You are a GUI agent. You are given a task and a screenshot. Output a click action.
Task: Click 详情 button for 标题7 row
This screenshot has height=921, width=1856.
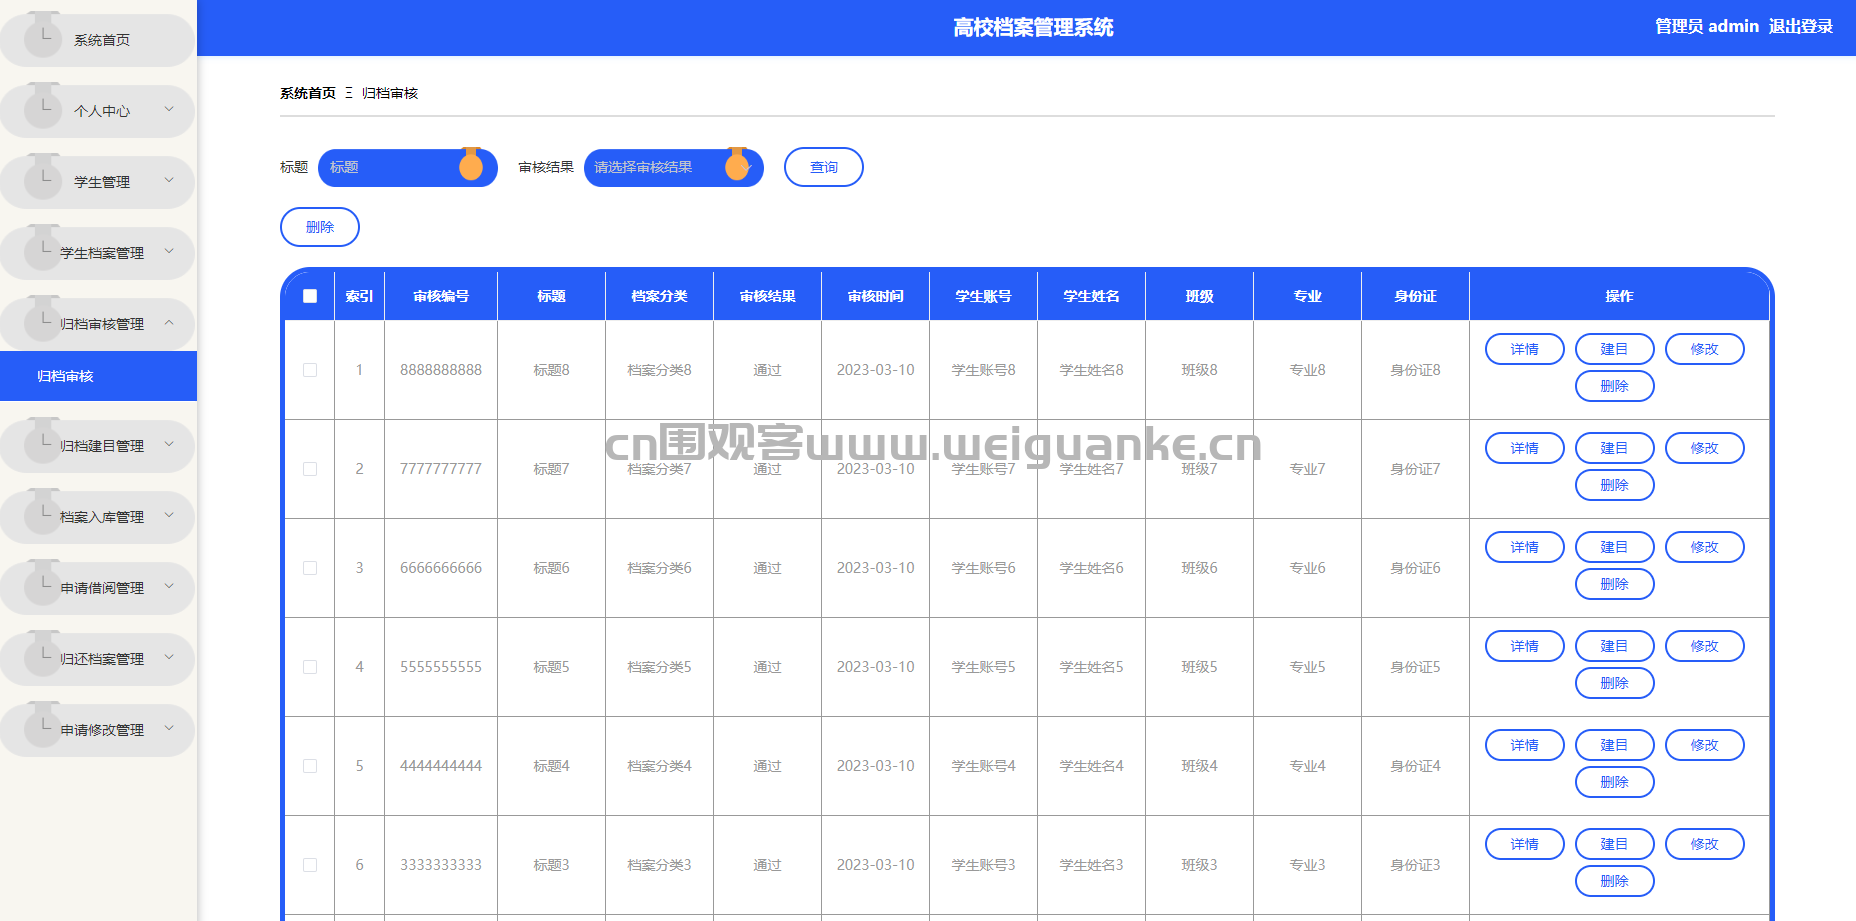1524,448
